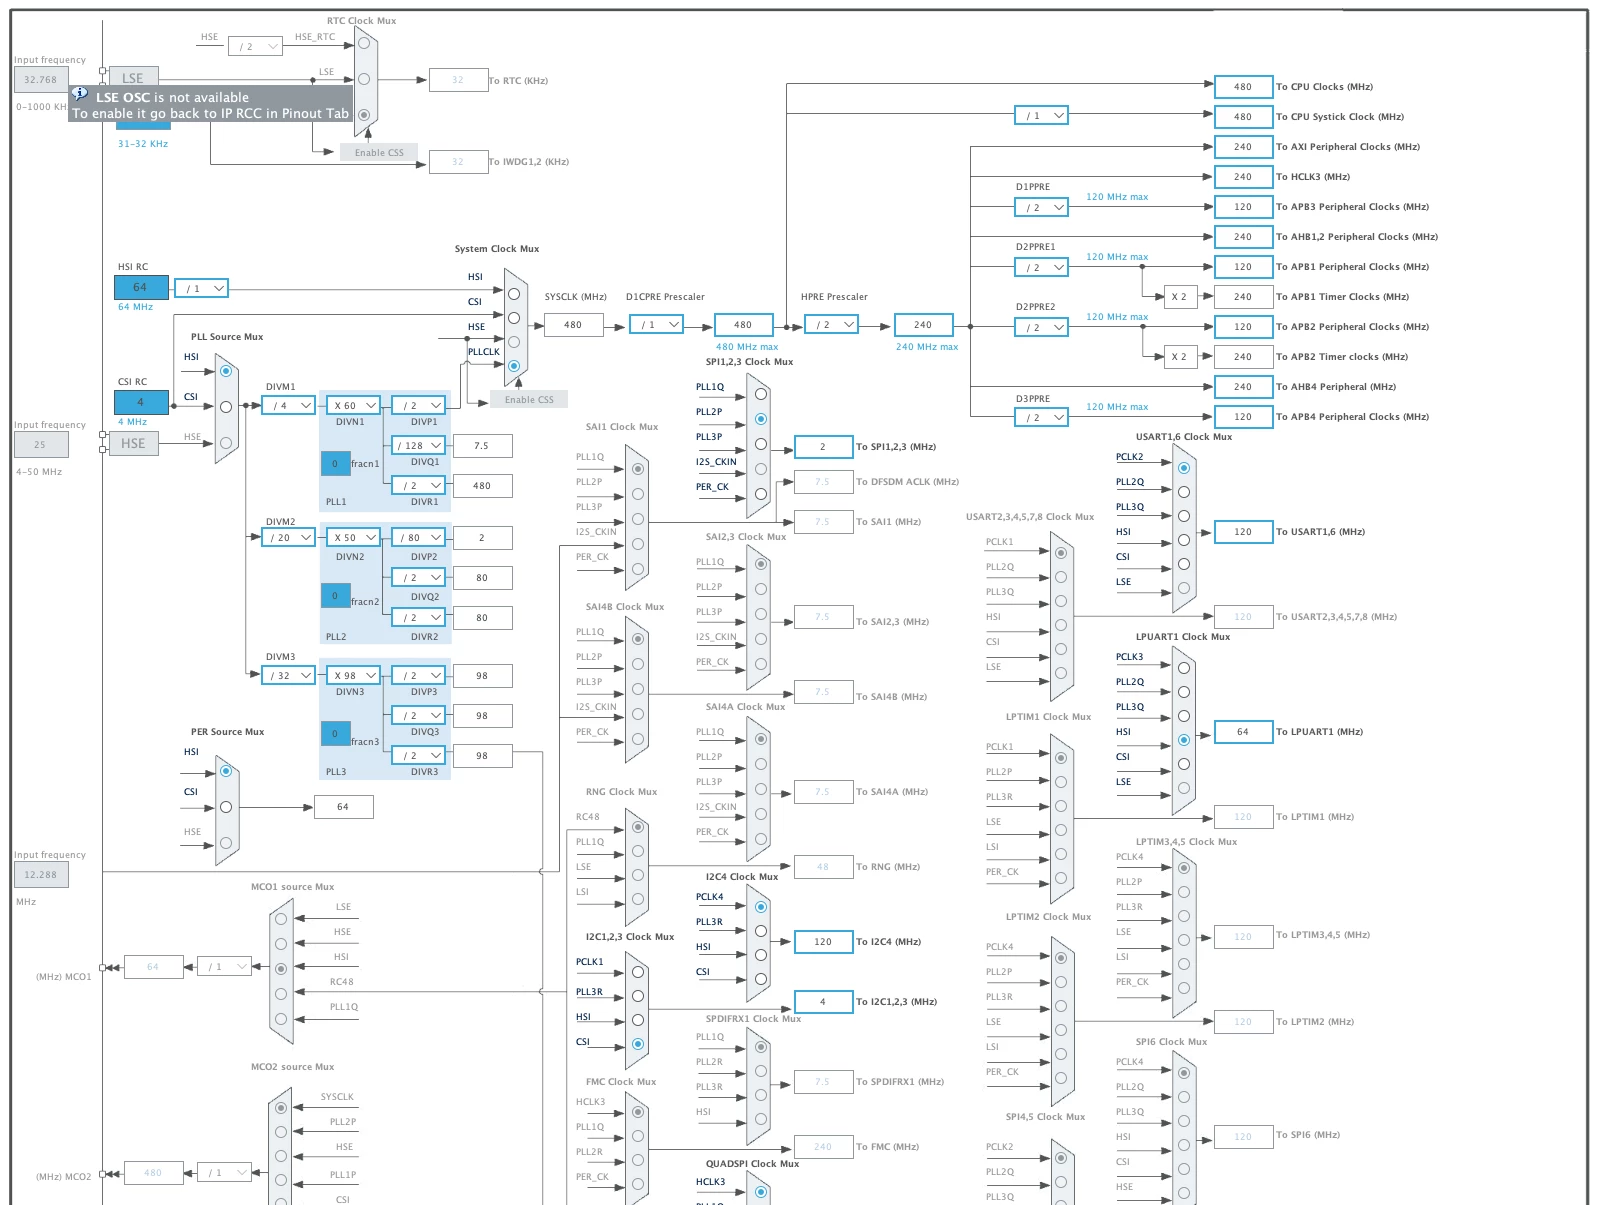Open the D1CPRE Prescaler dropdown

pyautogui.click(x=656, y=324)
